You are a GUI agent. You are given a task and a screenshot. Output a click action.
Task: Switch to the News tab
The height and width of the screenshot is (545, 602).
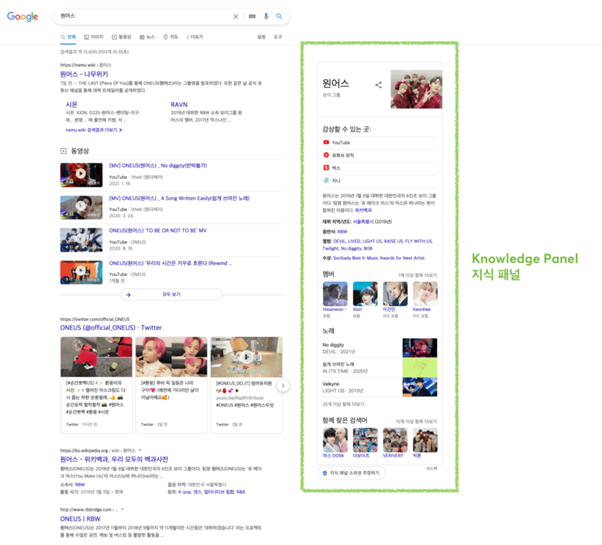[147, 37]
